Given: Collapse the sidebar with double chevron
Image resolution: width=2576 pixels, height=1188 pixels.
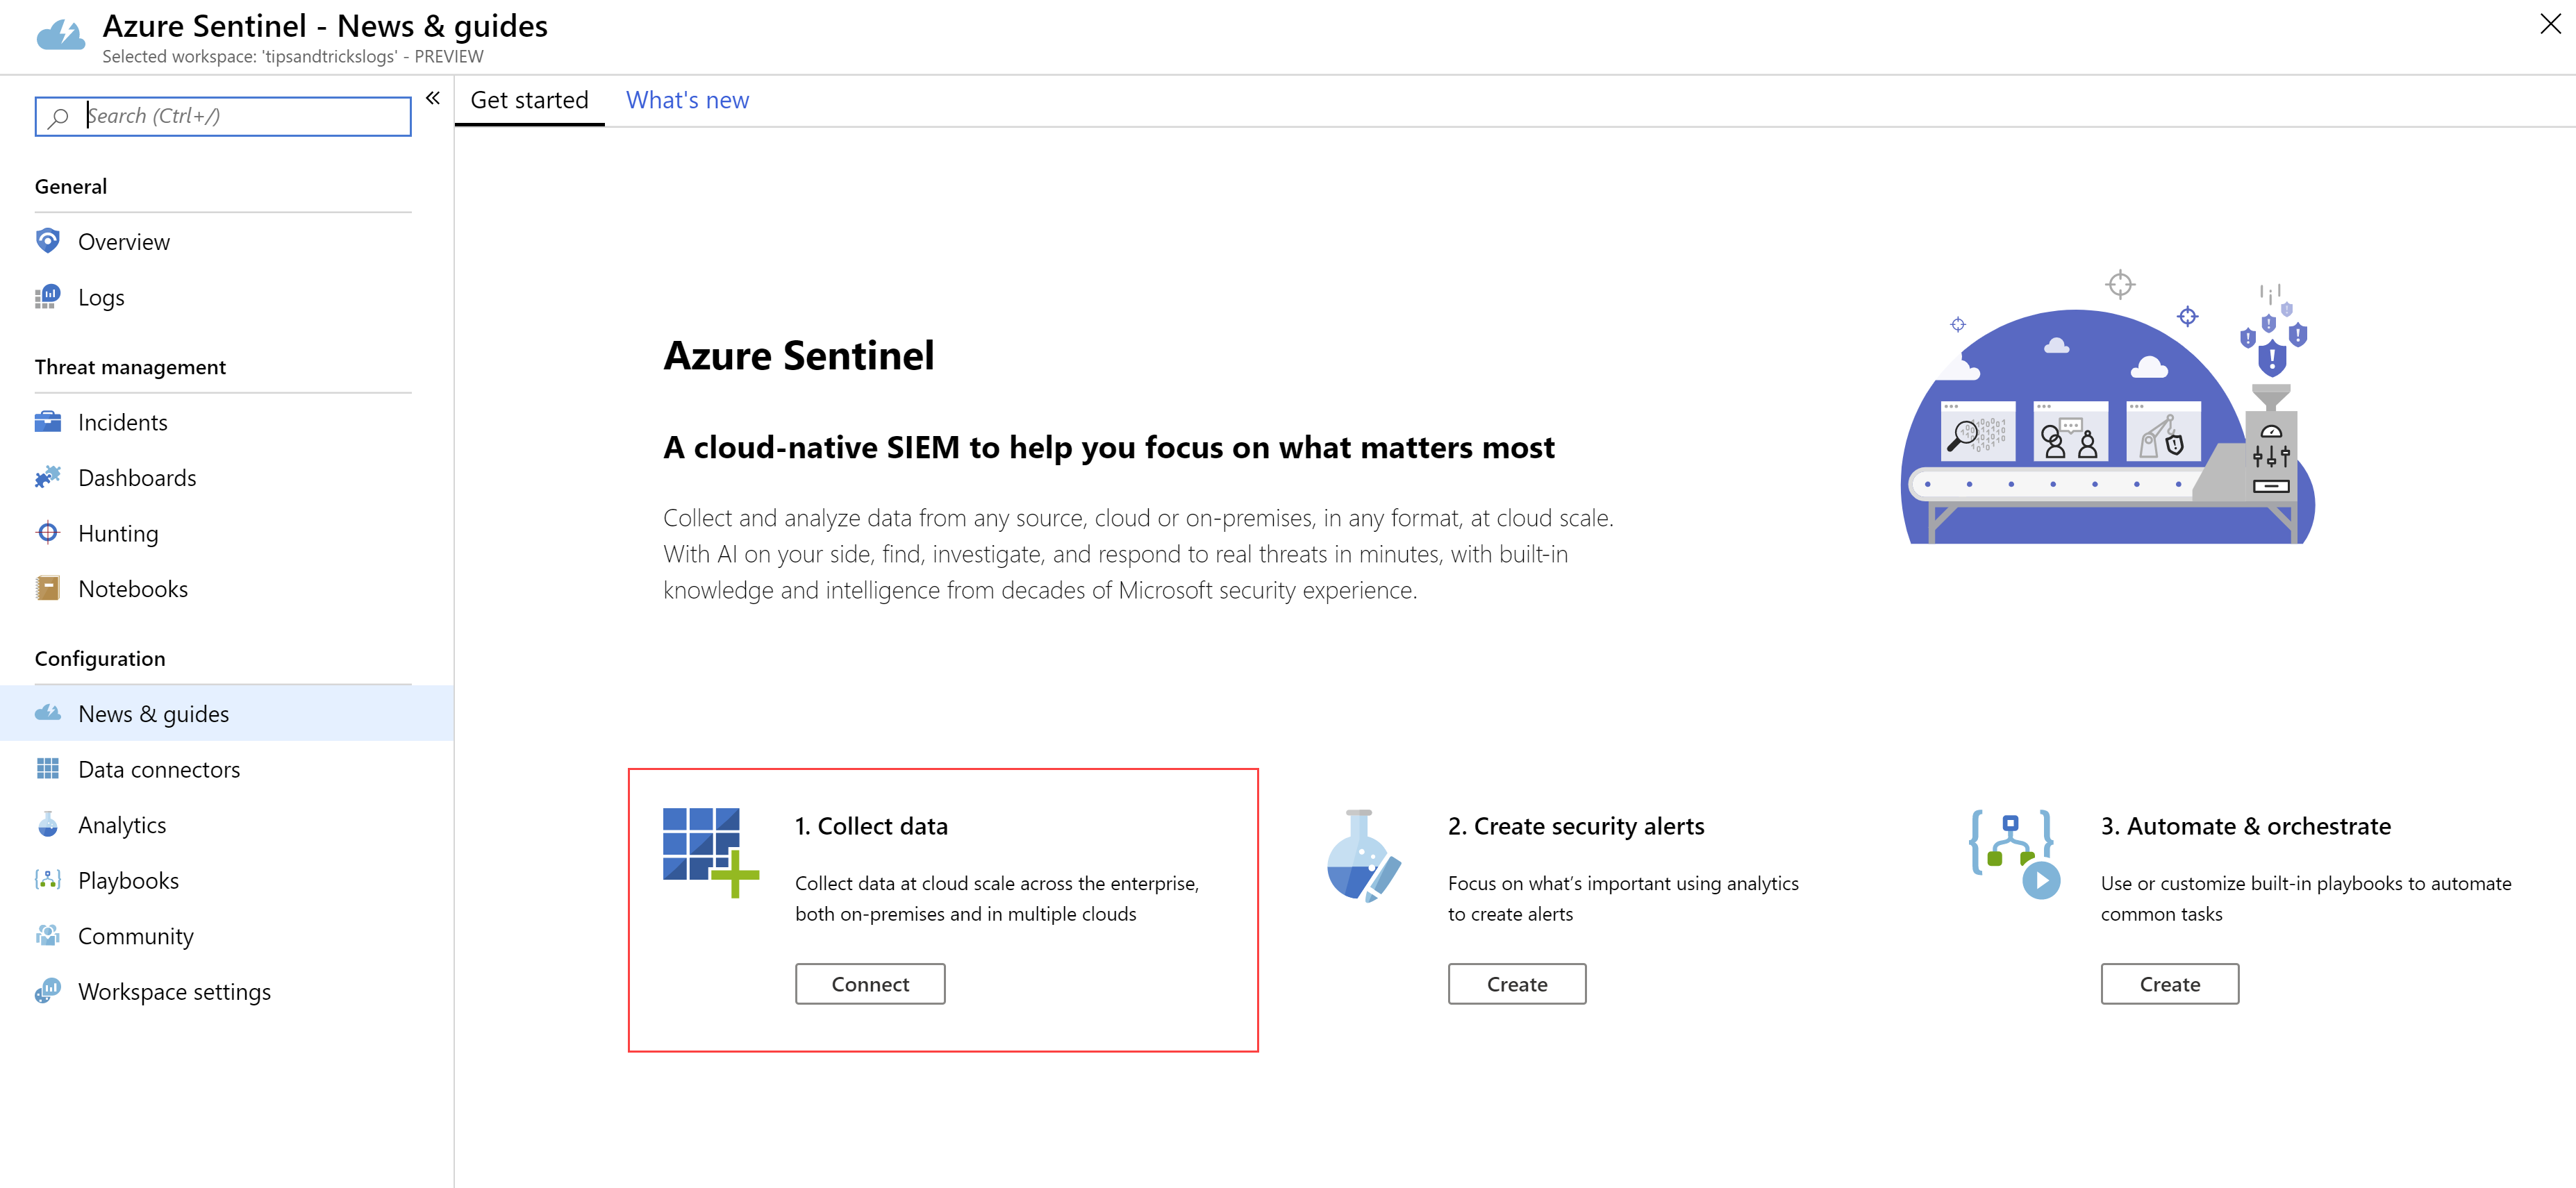Looking at the screenshot, I should pos(433,98).
